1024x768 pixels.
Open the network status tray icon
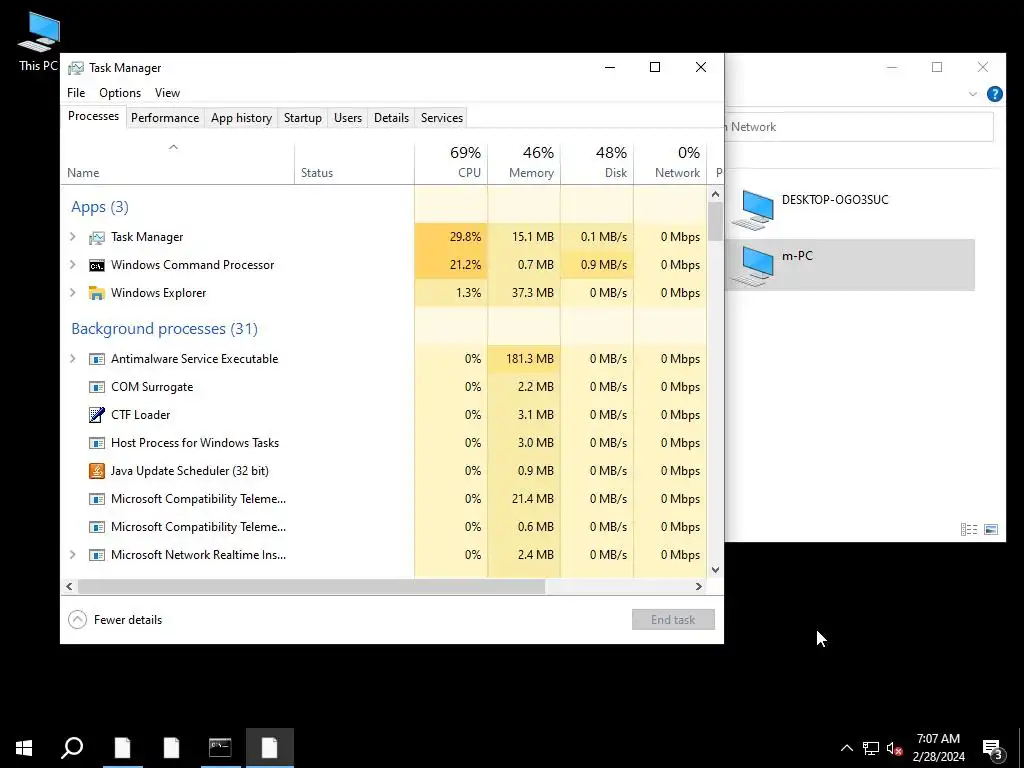(x=871, y=748)
